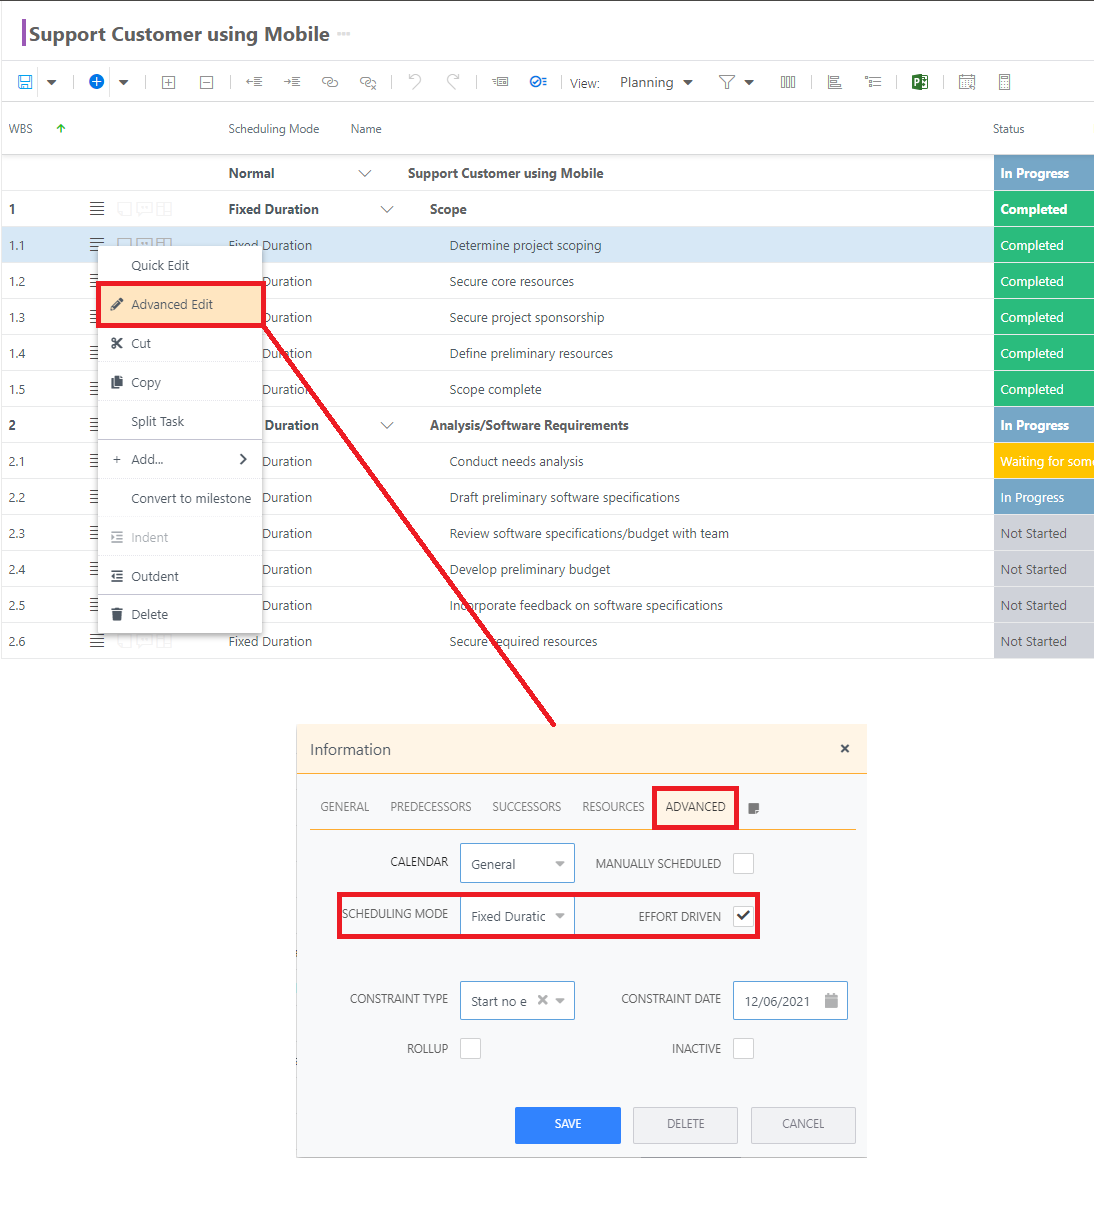Click the MS Project export icon
Screen dimensions: 1094x1208
(x=920, y=82)
